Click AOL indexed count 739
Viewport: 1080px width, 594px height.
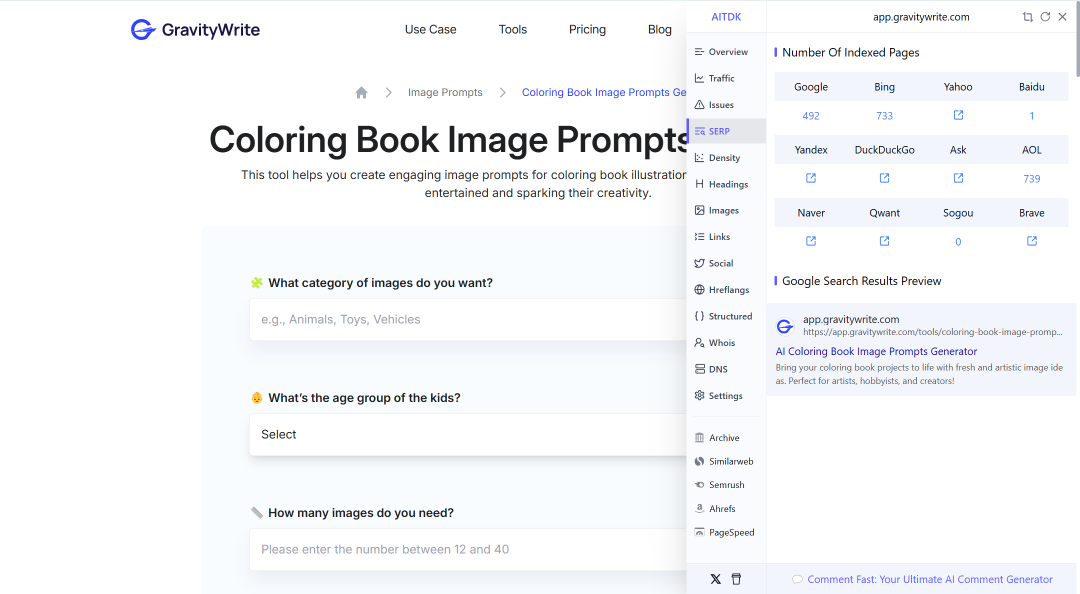[x=1032, y=178]
